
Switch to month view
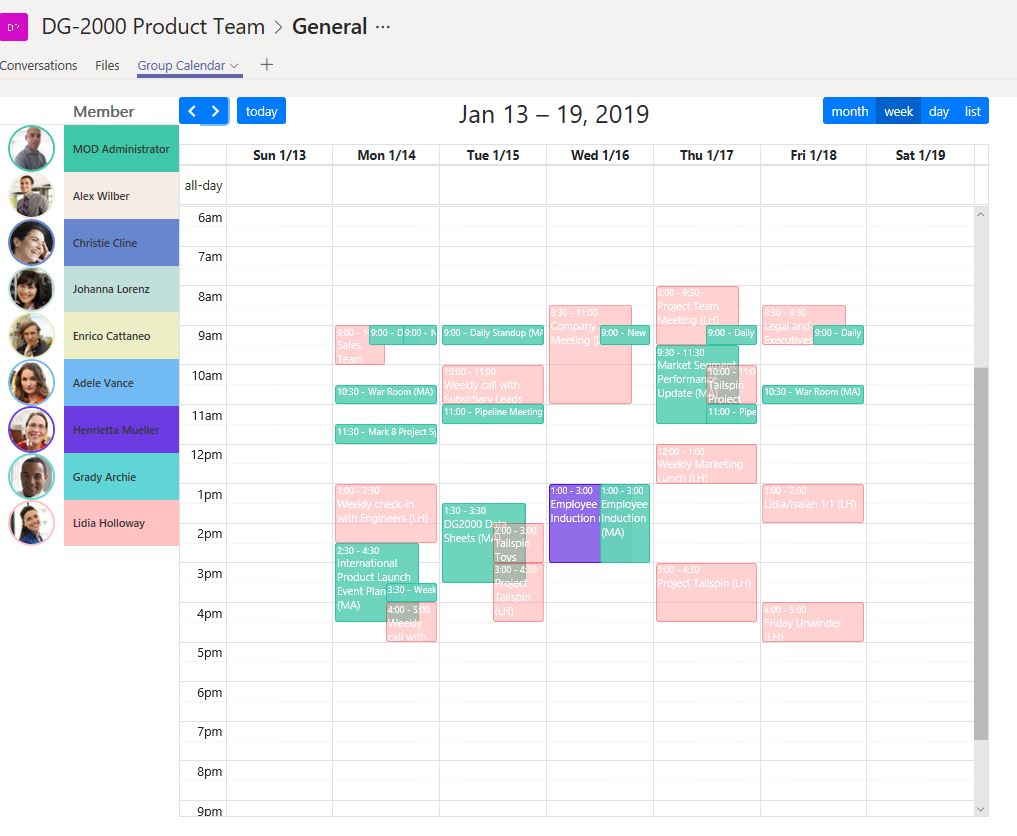(x=849, y=111)
